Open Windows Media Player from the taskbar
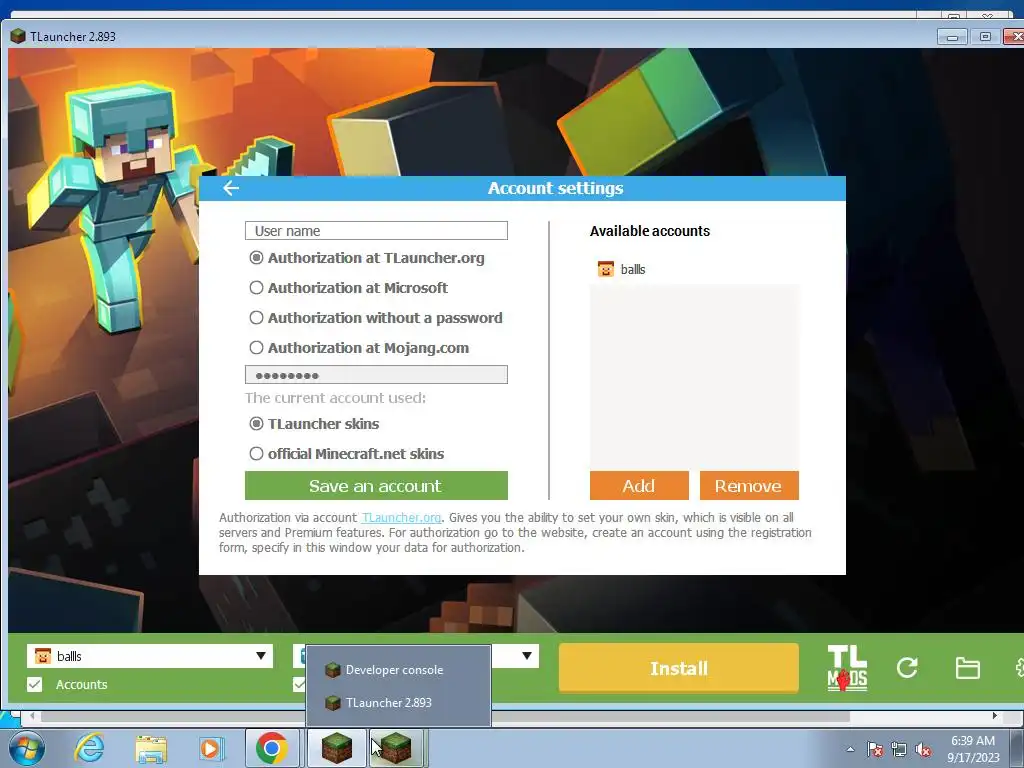 point(212,748)
